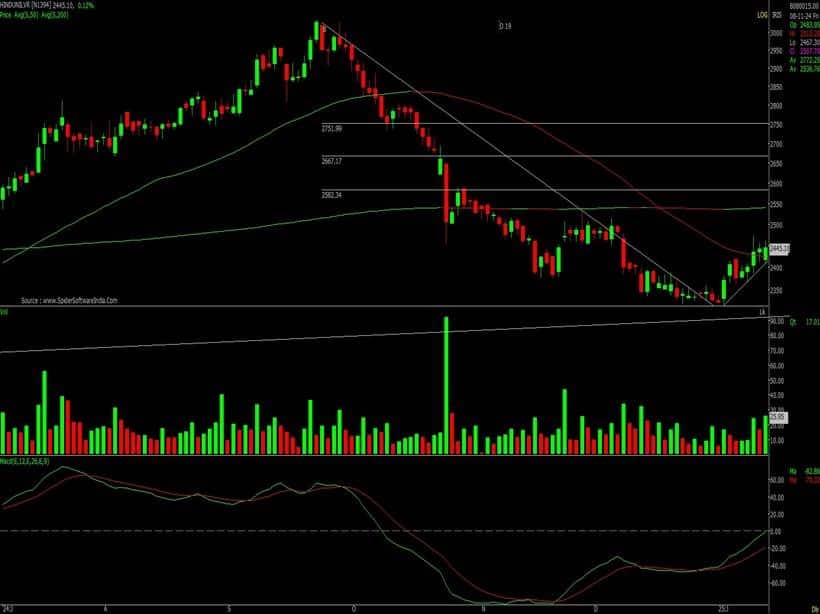Click the MACD zero dashed line
The image size is (820, 614).
pyautogui.click(x=380, y=530)
